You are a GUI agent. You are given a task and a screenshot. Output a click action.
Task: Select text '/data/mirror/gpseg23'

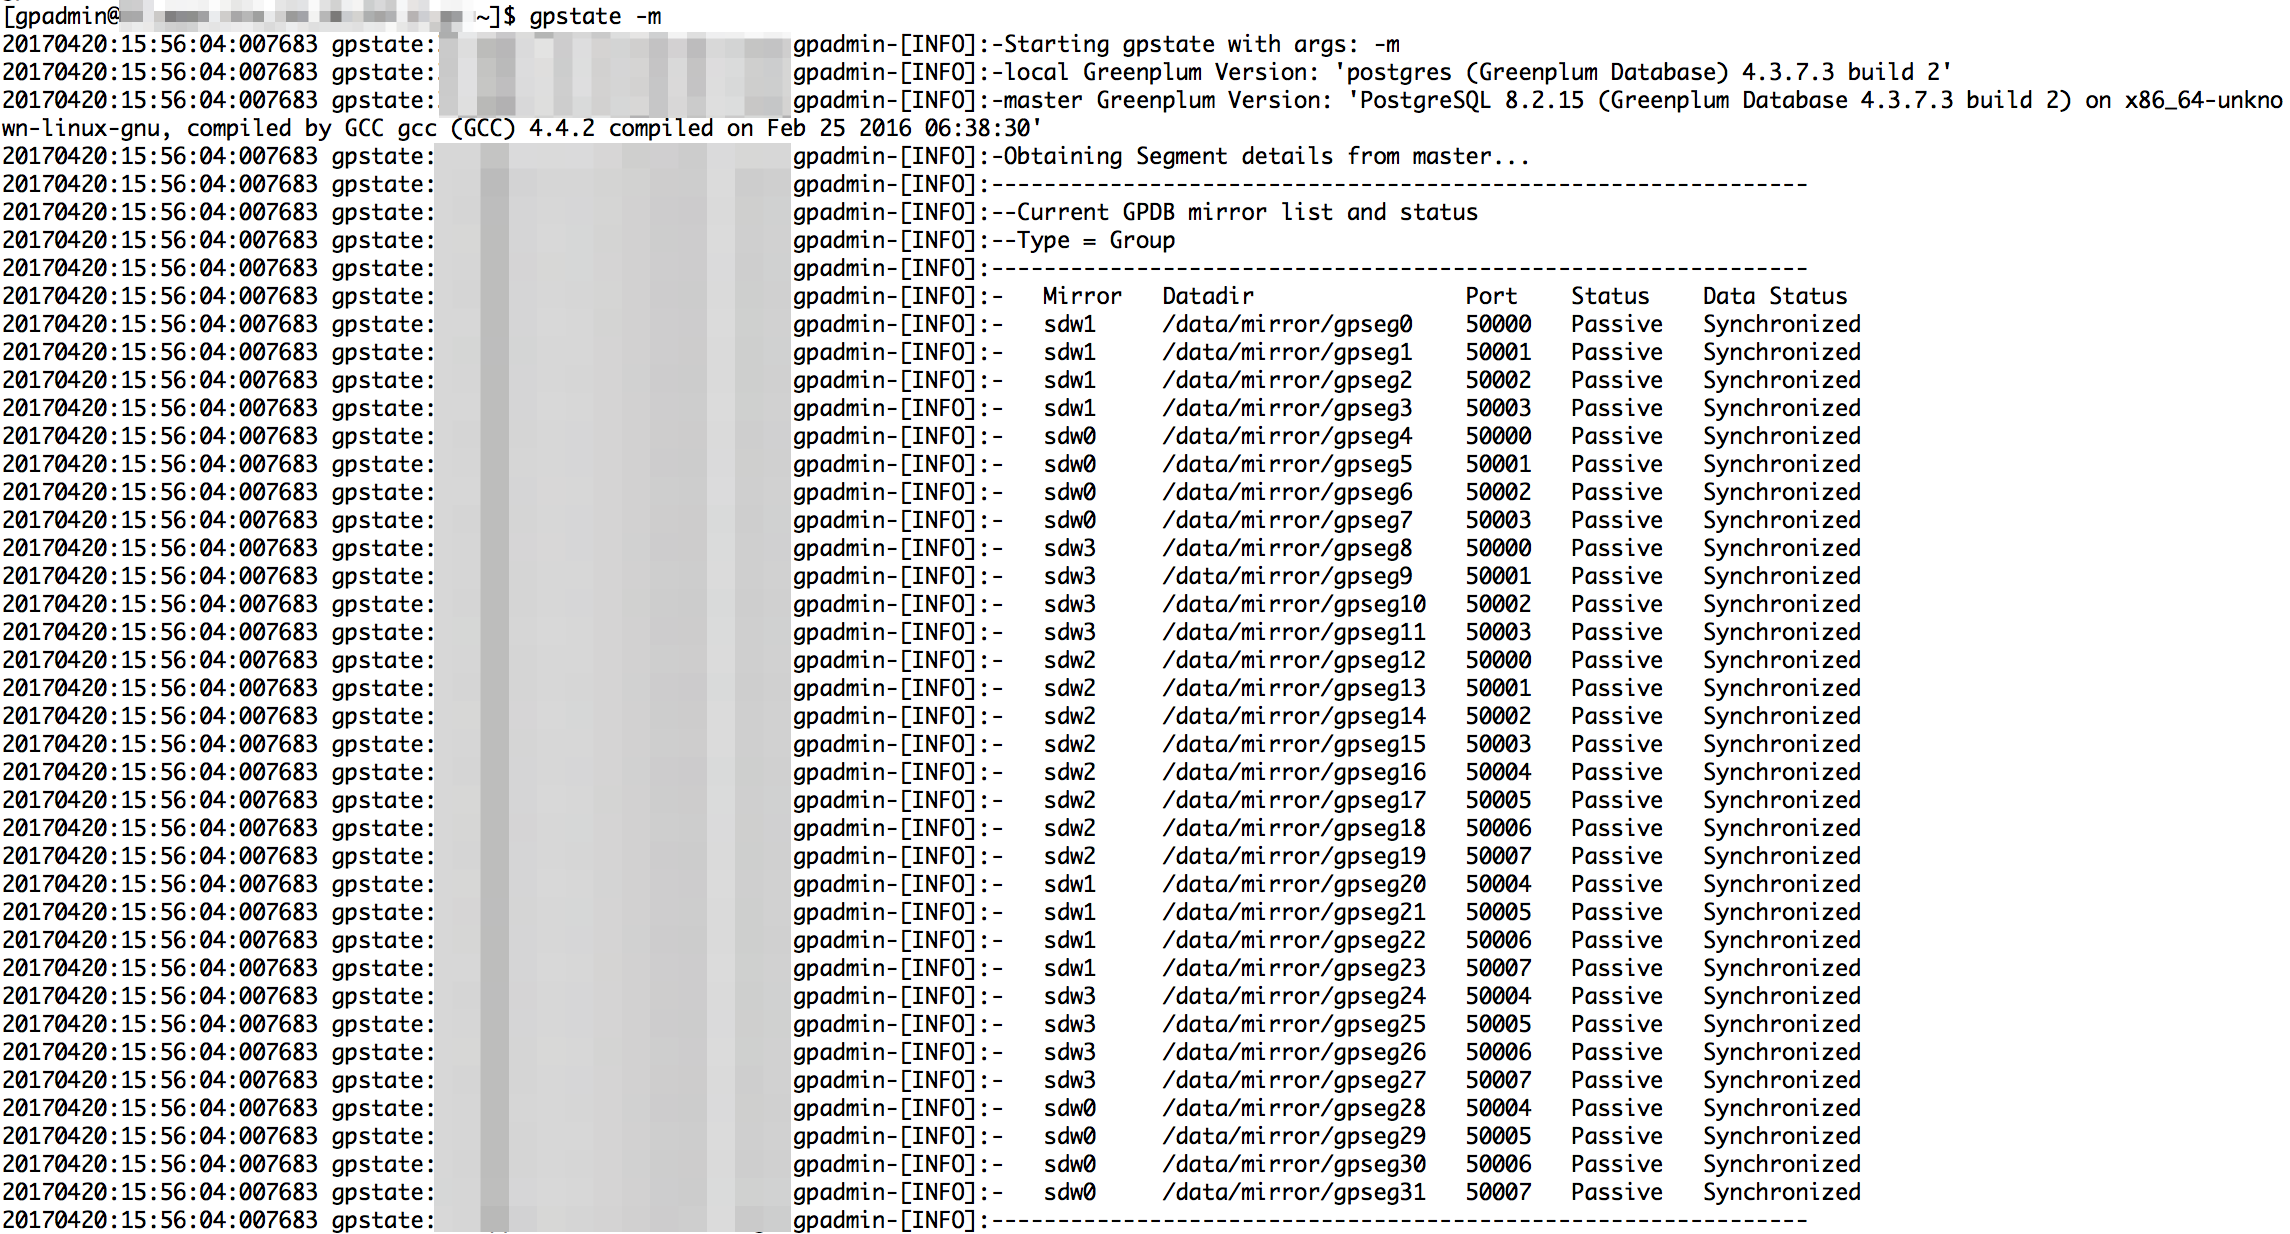click(x=1294, y=968)
